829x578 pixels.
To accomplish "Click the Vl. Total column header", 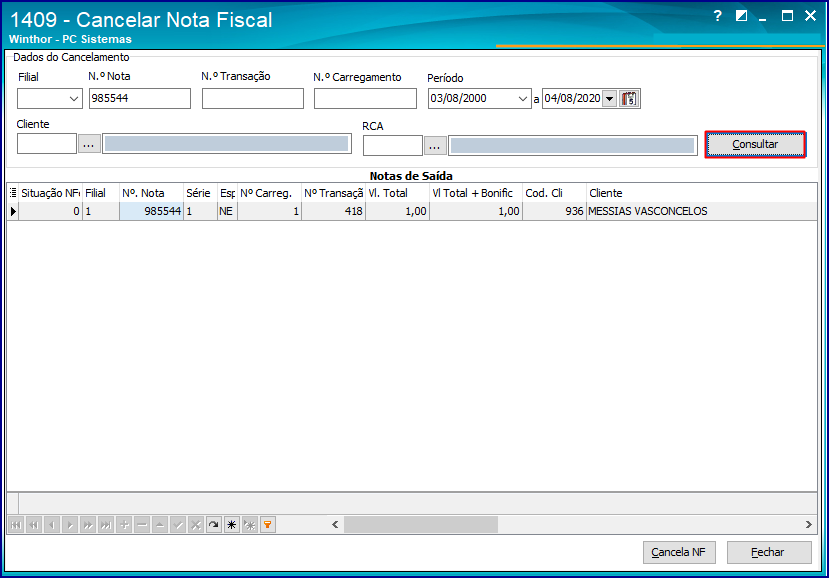I will tap(397, 193).
